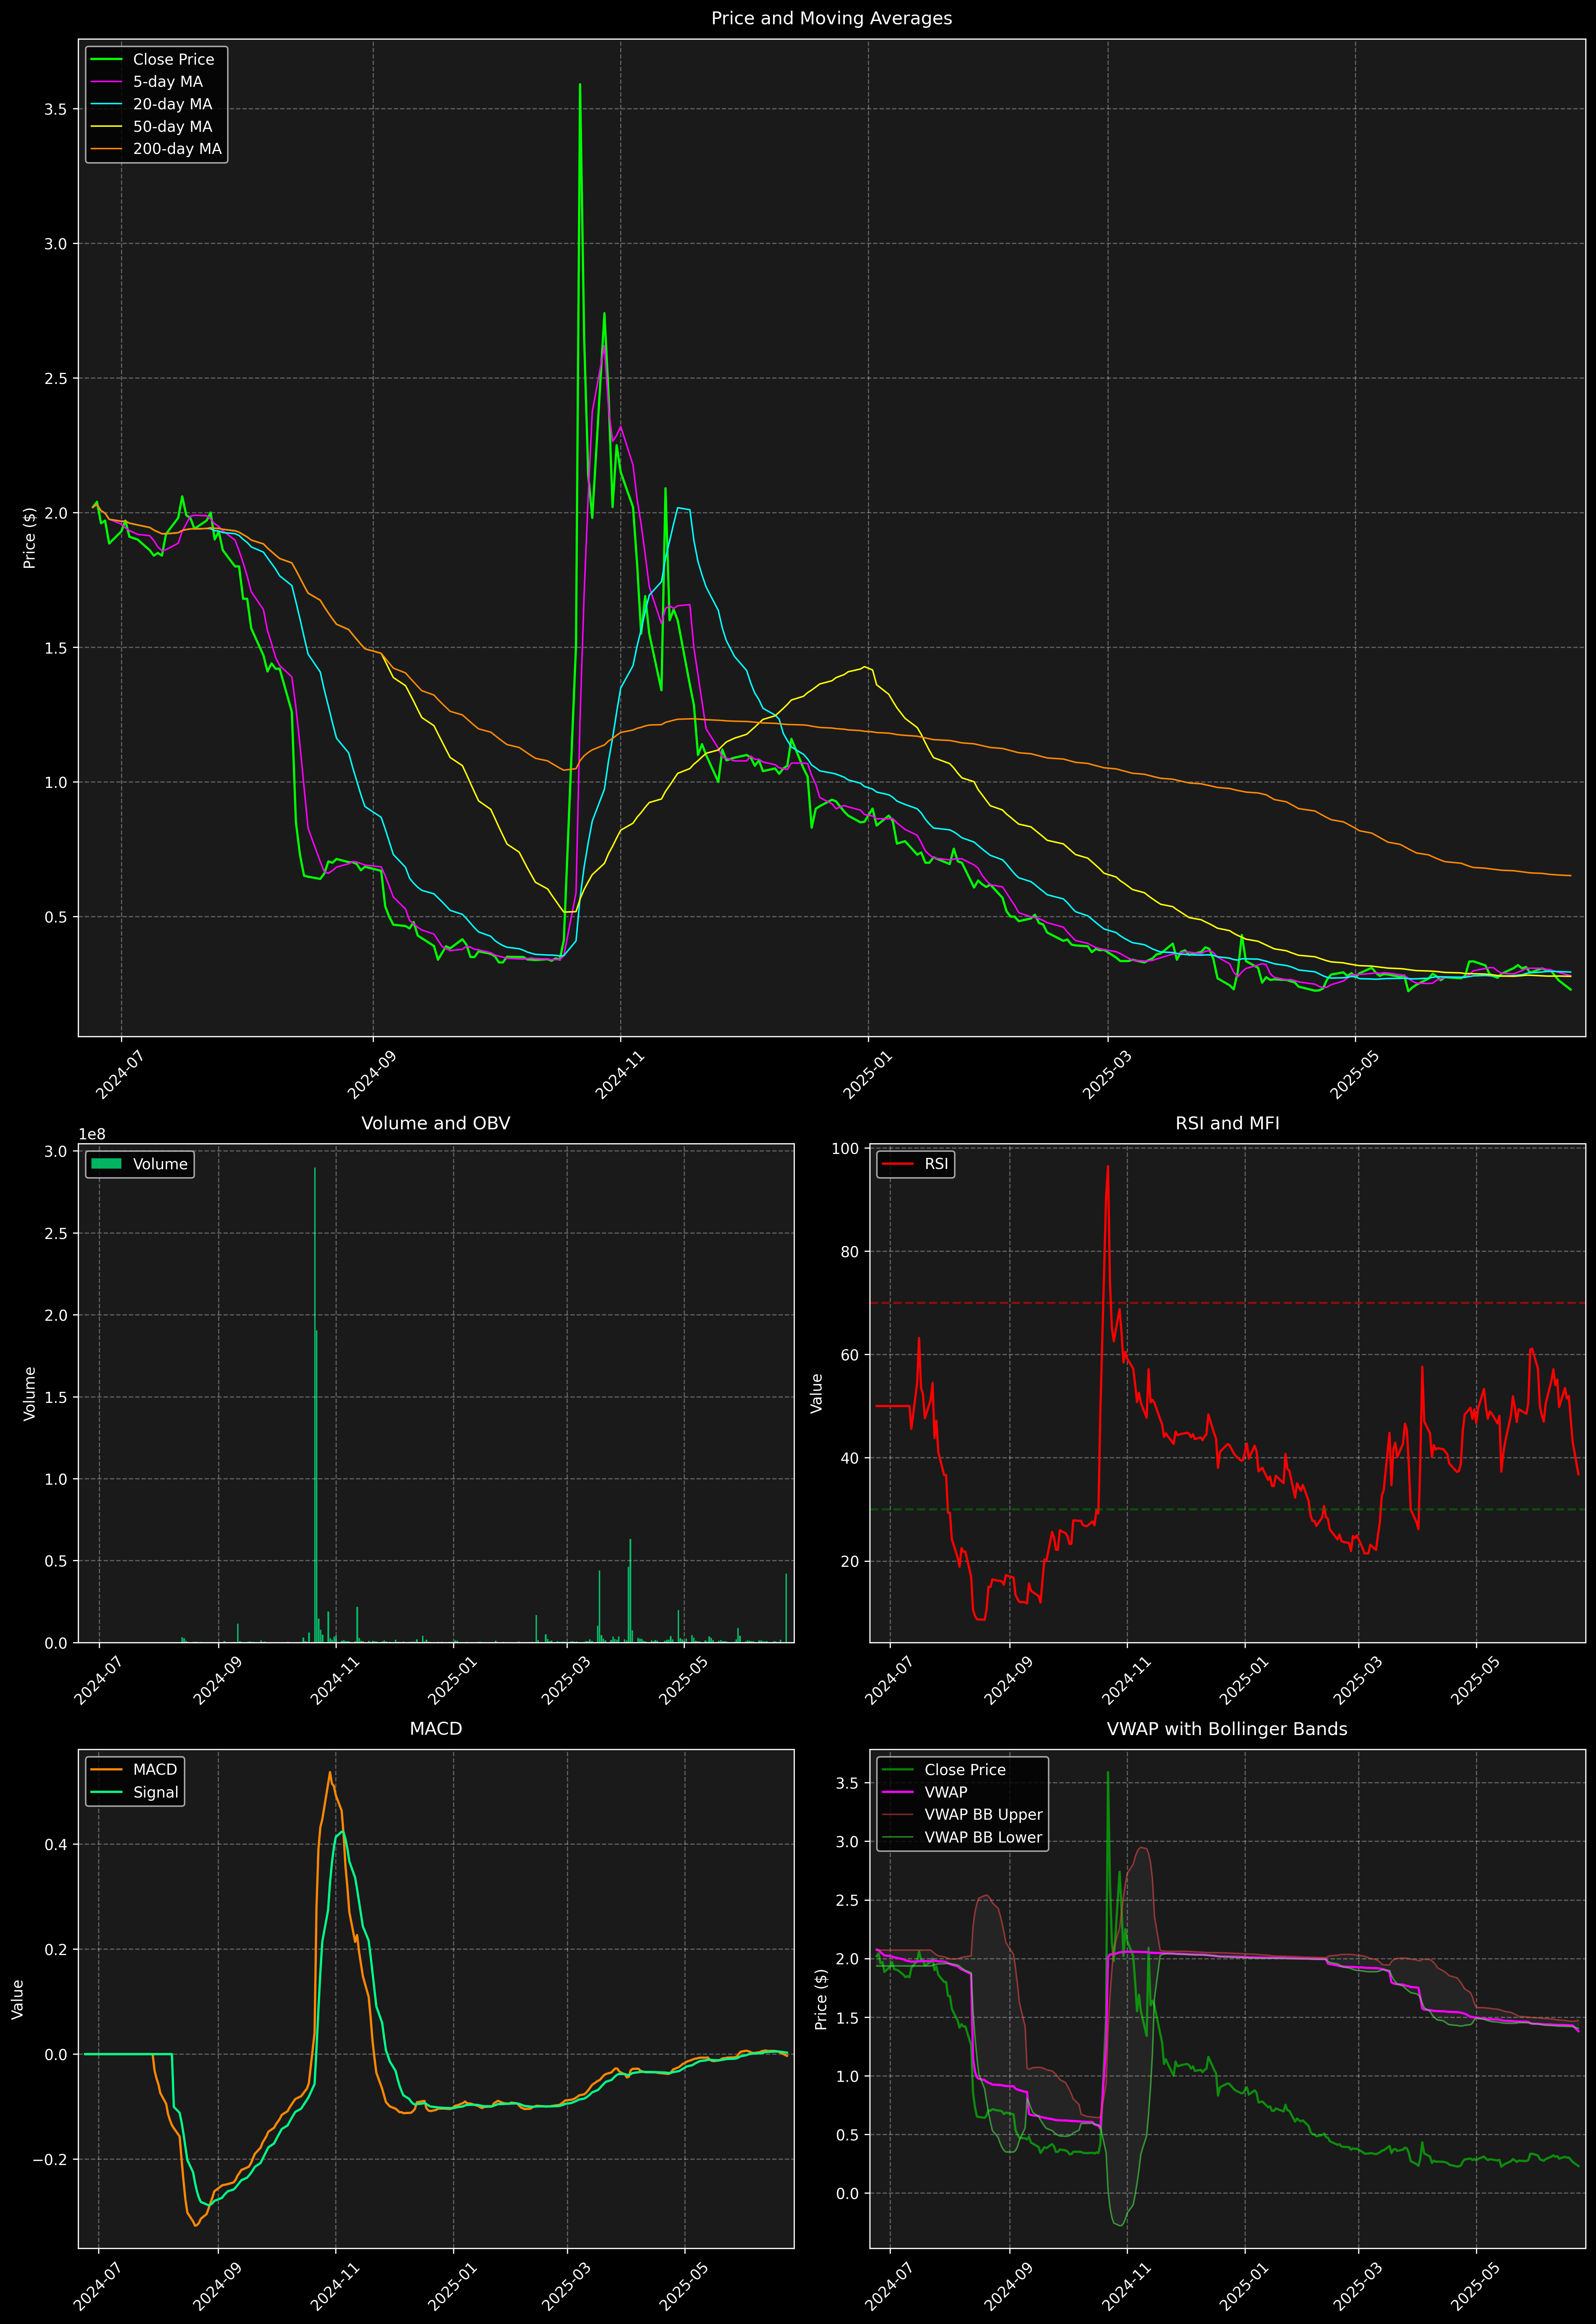Click the 'RSI and MFI' chart title
The image size is (1596, 2324).
click(1227, 1123)
